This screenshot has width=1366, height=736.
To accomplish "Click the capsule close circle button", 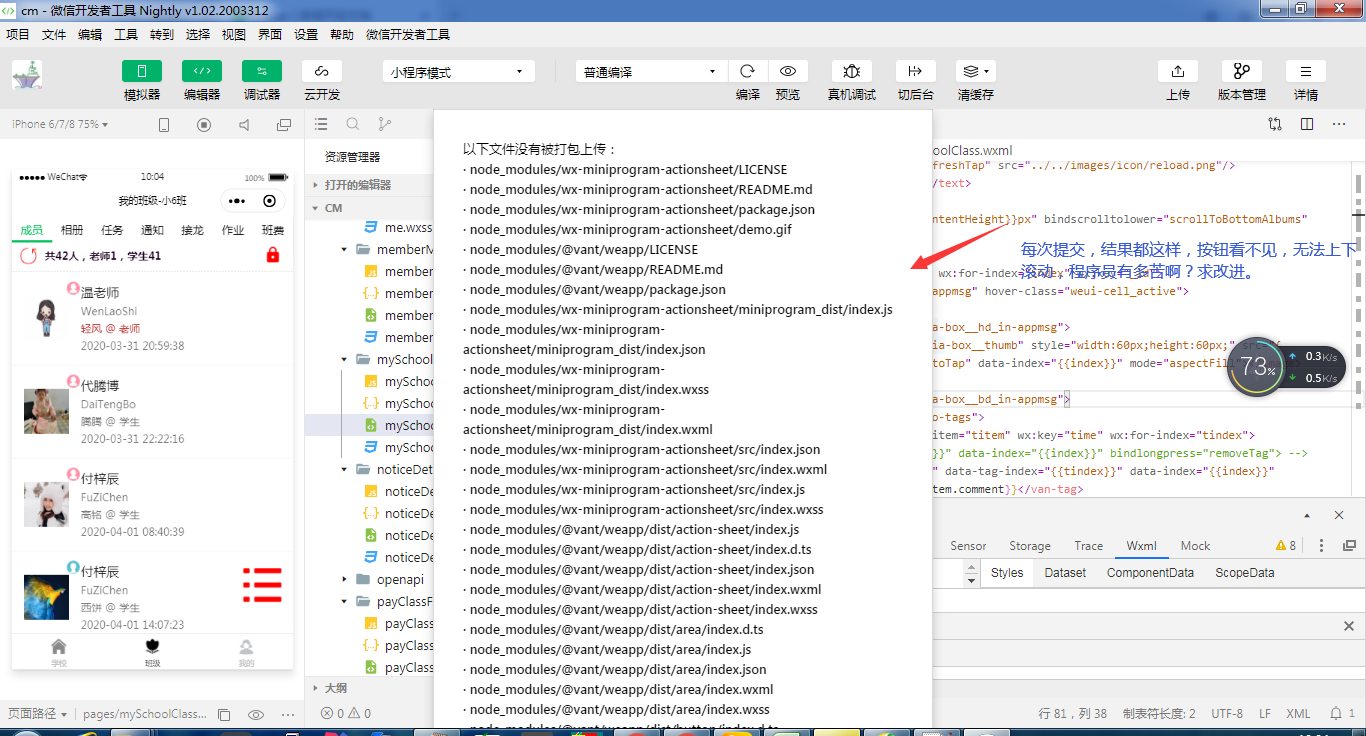I will [x=268, y=201].
